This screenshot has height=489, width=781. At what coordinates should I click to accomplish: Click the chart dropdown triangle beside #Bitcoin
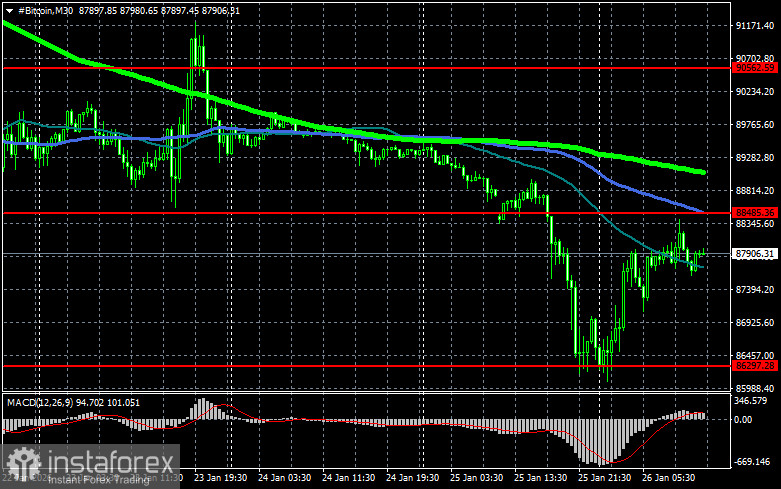[x=9, y=10]
